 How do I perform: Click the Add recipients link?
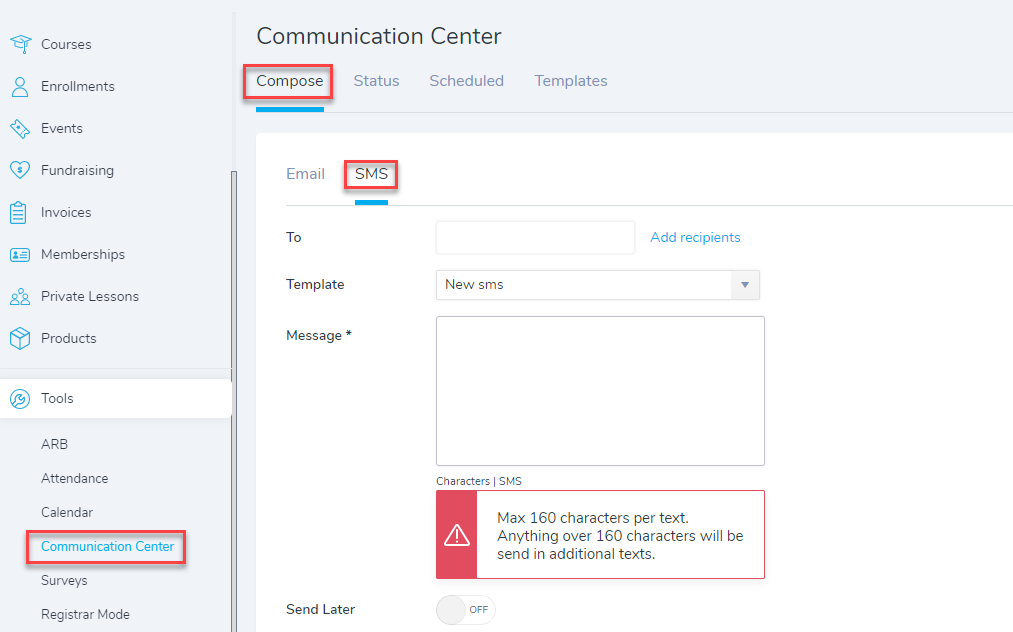coord(695,237)
